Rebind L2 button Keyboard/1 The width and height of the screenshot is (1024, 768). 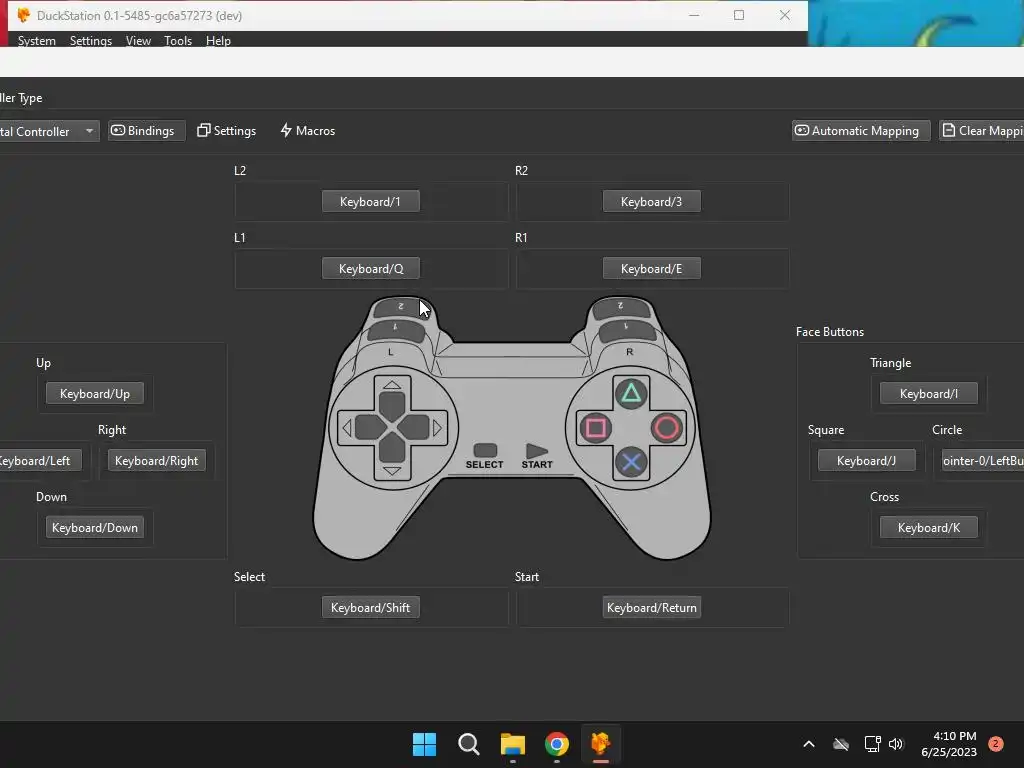[x=370, y=202]
